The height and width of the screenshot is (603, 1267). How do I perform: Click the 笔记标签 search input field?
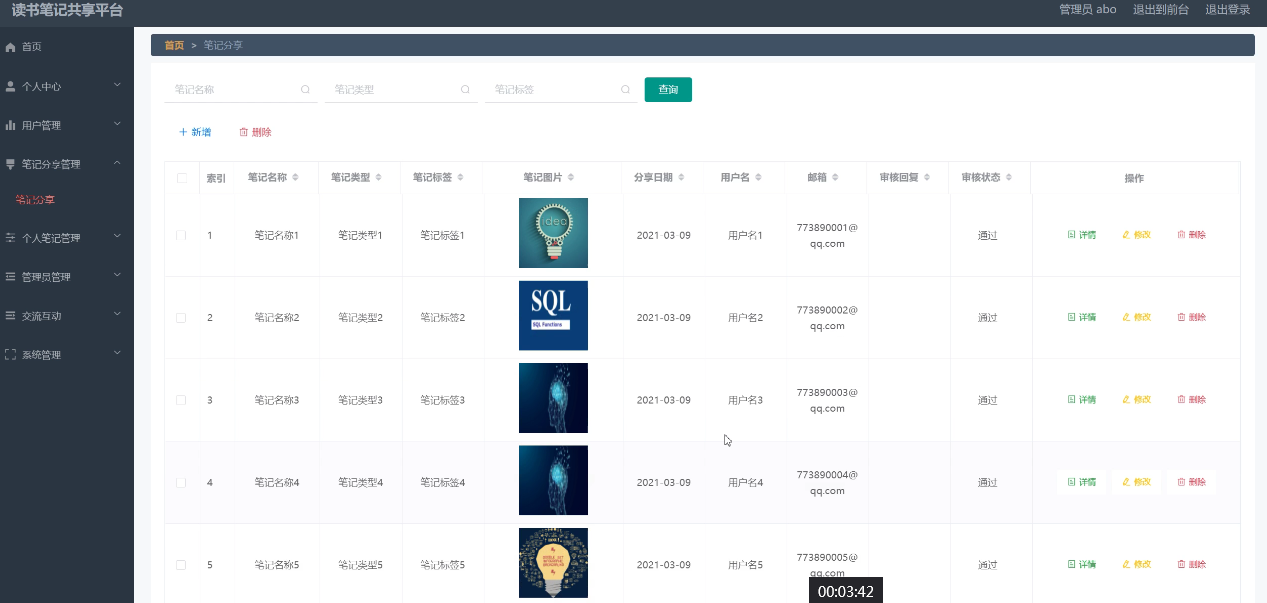pos(561,89)
